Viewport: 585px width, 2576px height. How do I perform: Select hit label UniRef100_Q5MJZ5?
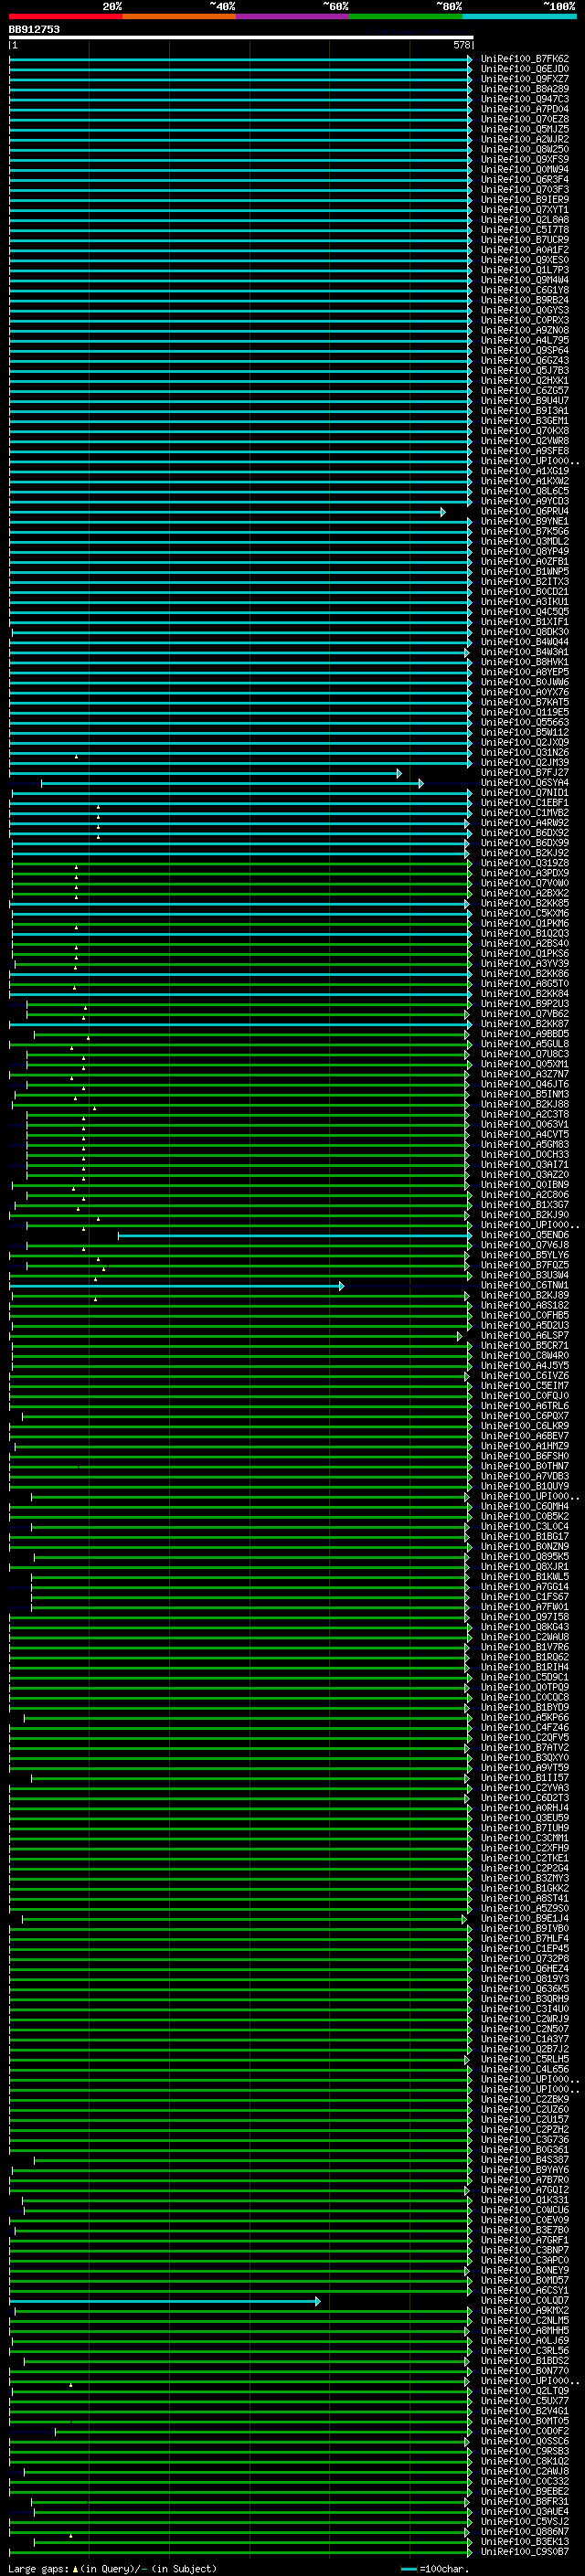point(525,129)
